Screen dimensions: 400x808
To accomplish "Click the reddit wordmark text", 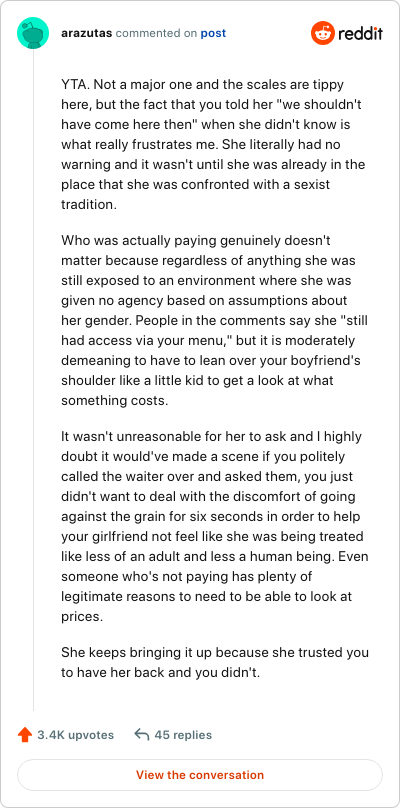I will (x=360, y=34).
